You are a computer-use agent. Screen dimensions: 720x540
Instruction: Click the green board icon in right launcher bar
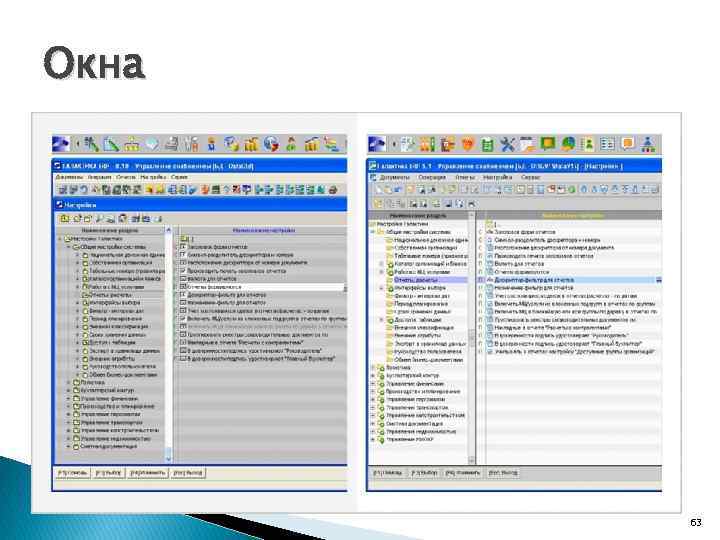547,144
